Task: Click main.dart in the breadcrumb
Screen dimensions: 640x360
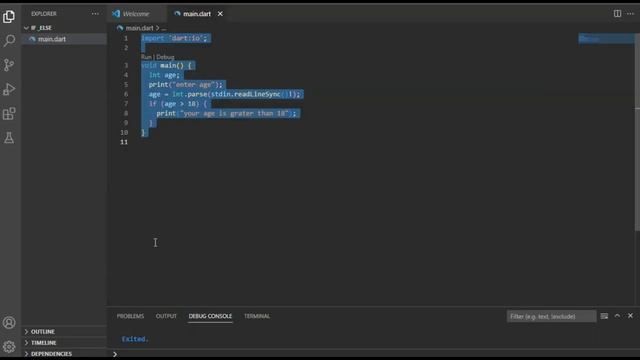Action: tap(139, 28)
